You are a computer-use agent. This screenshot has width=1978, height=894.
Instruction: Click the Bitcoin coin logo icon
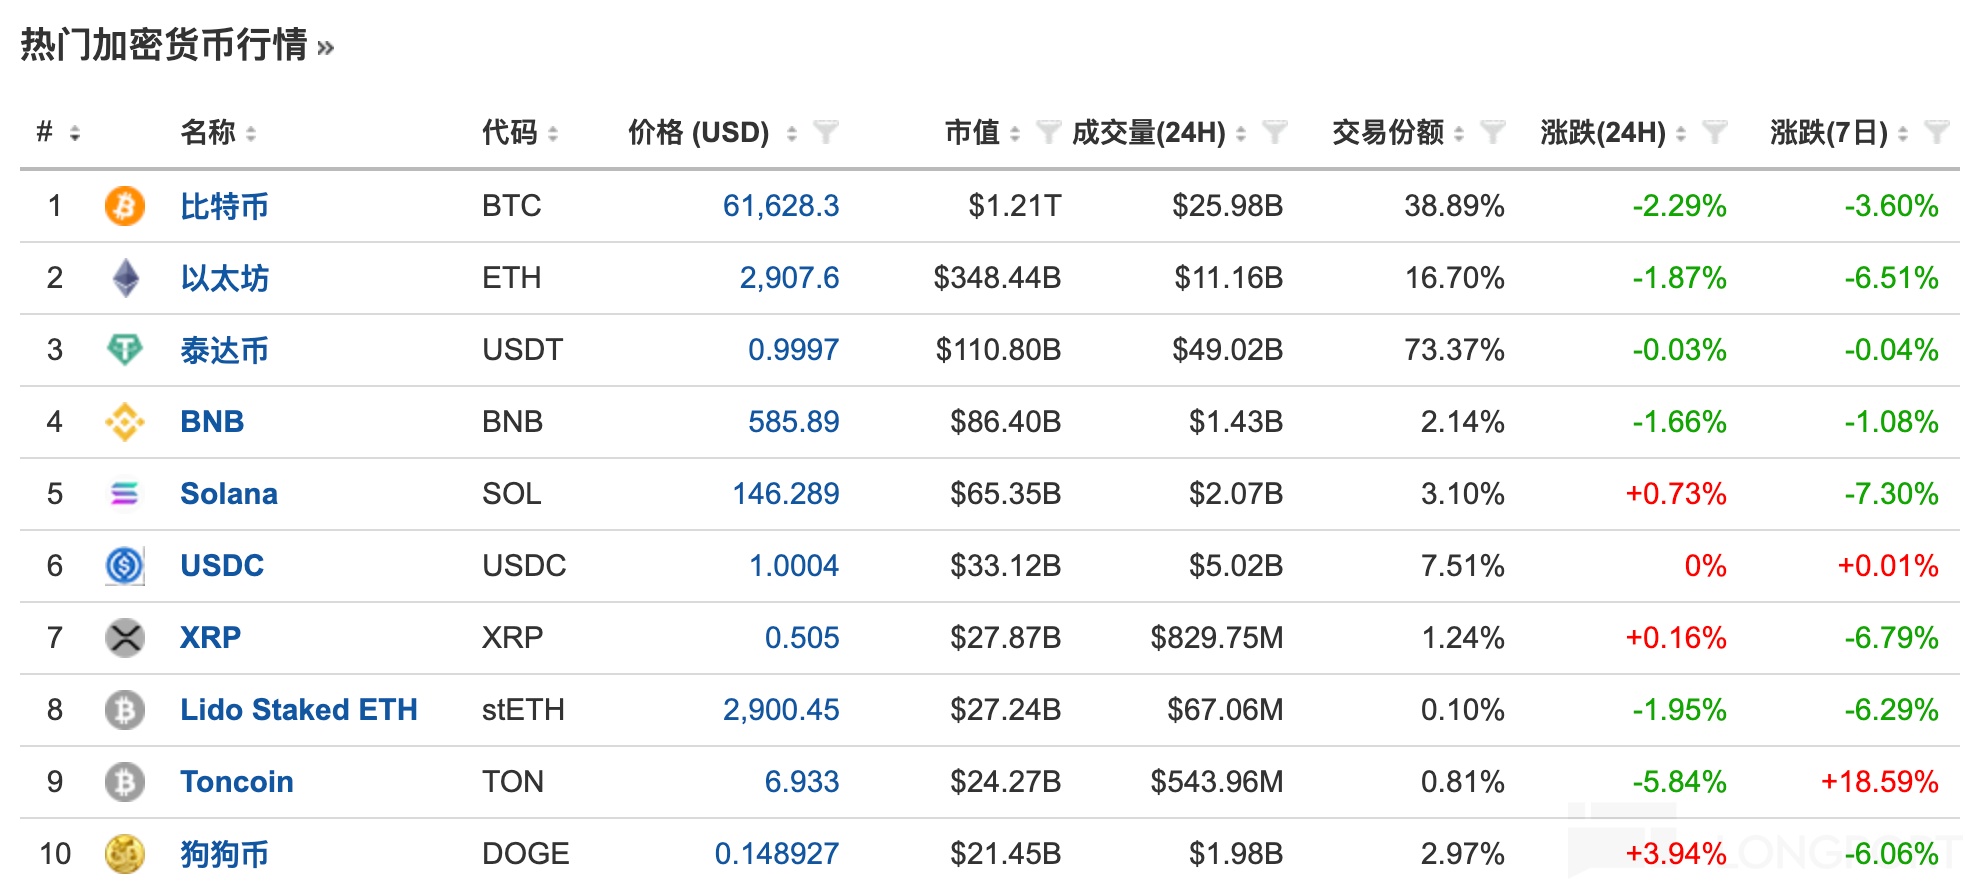pos(125,206)
